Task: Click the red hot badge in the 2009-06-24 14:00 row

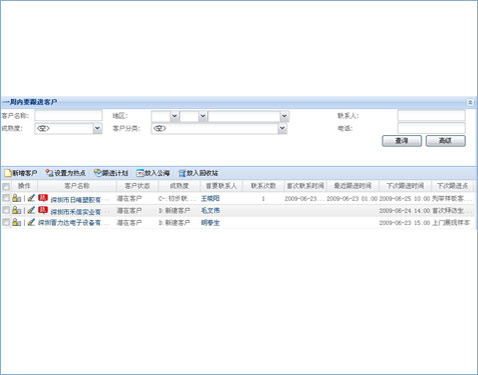Action: click(x=43, y=210)
